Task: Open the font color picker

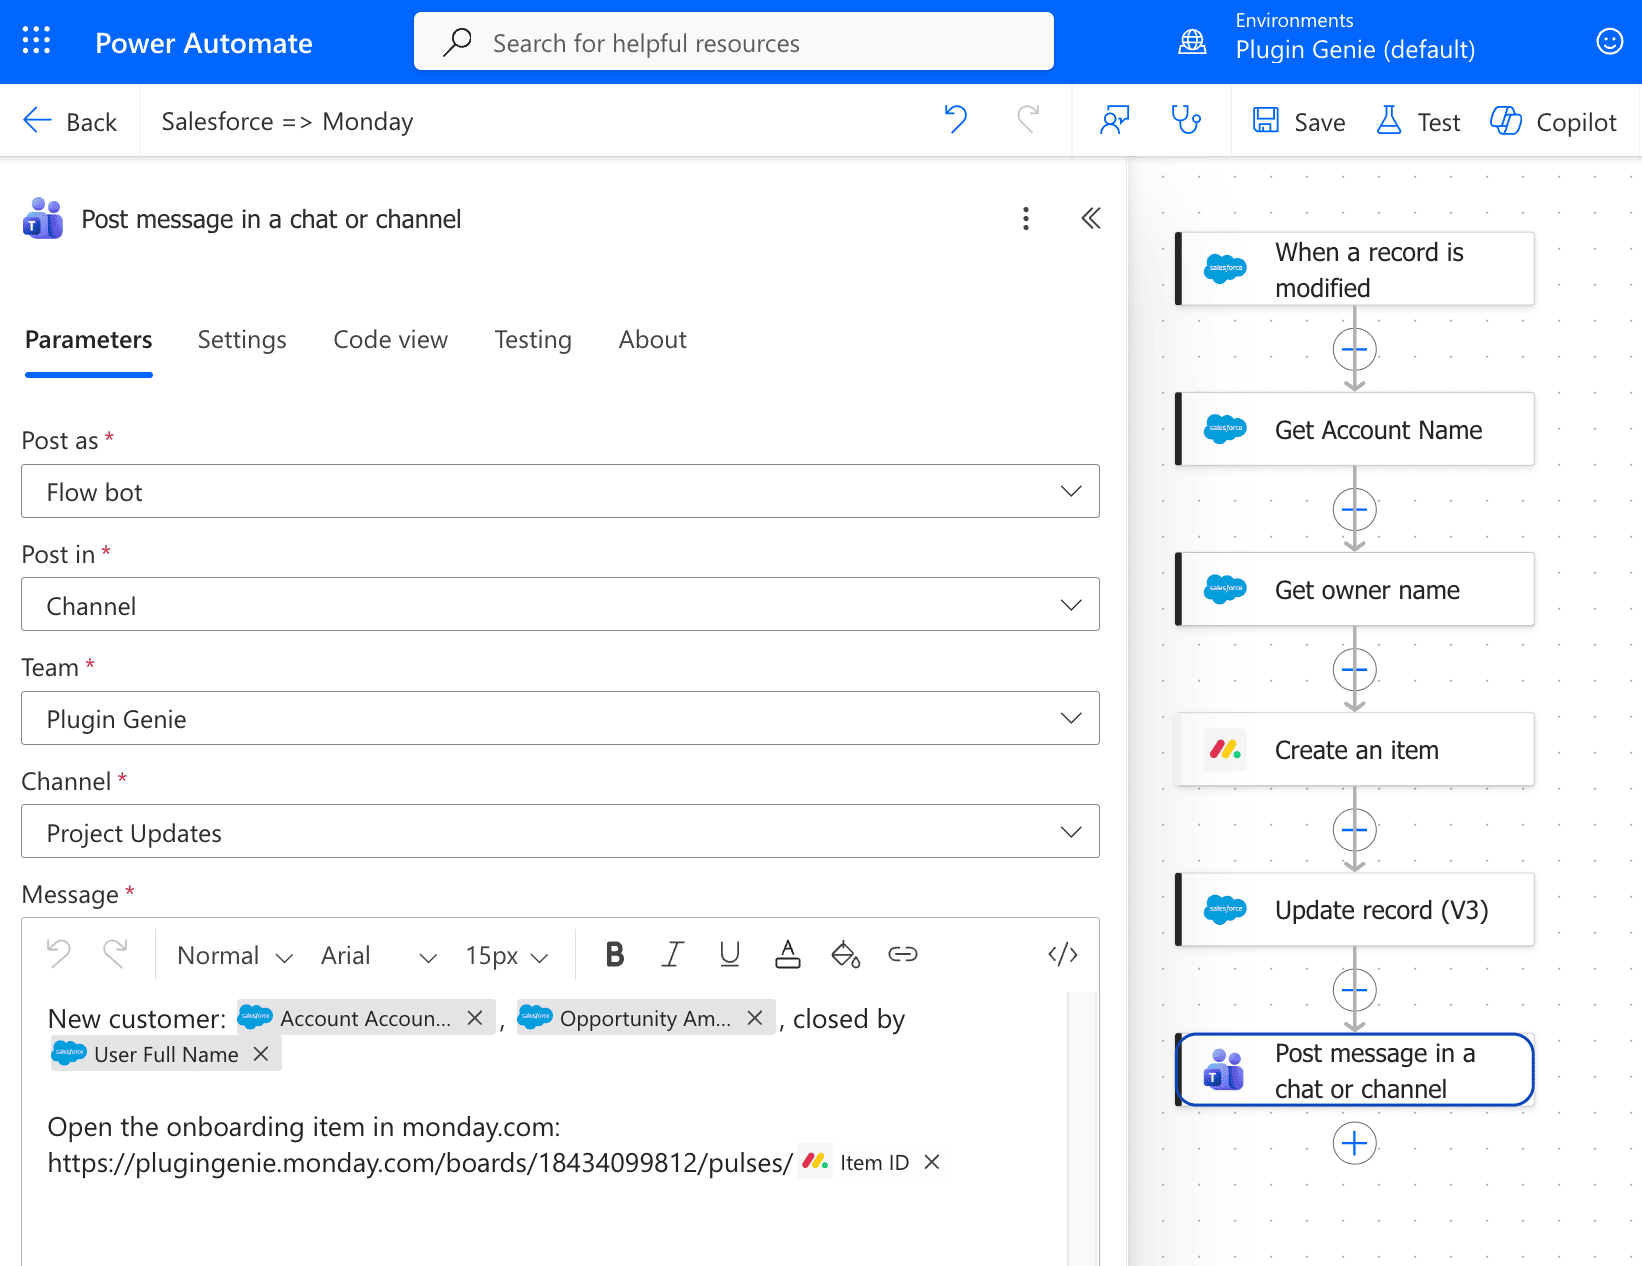Action: point(788,954)
